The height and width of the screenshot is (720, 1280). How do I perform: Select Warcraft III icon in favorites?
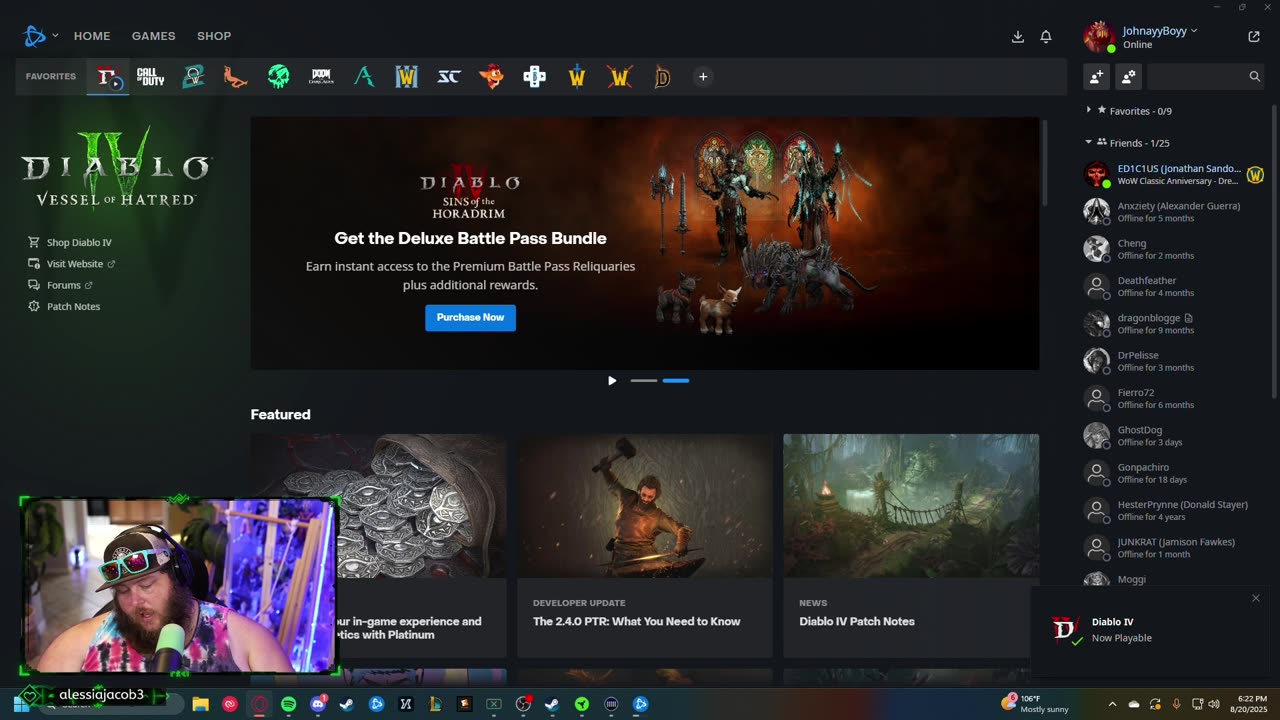pos(406,77)
